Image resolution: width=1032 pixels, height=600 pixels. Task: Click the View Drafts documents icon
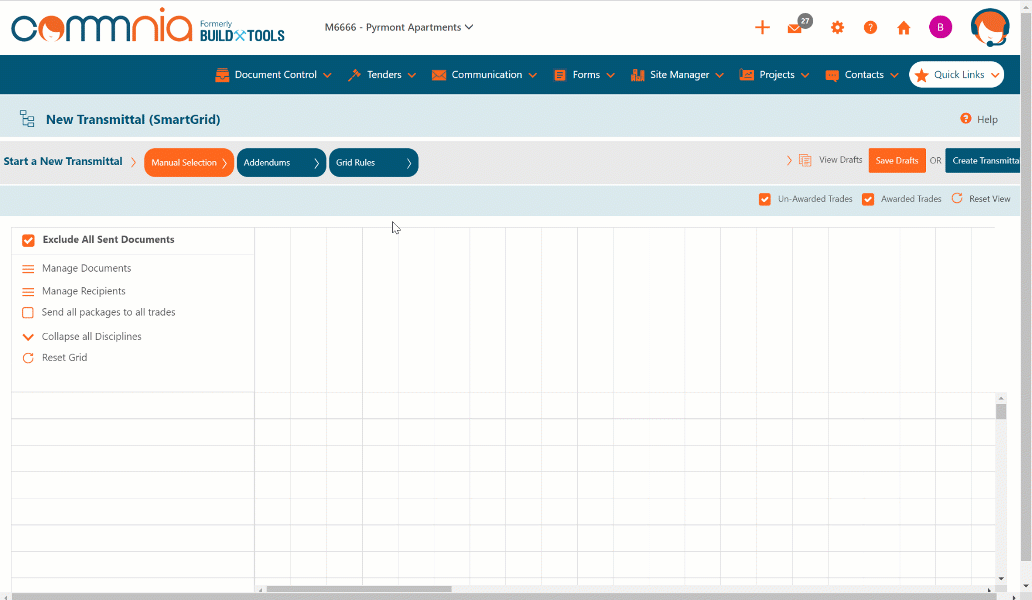point(805,161)
